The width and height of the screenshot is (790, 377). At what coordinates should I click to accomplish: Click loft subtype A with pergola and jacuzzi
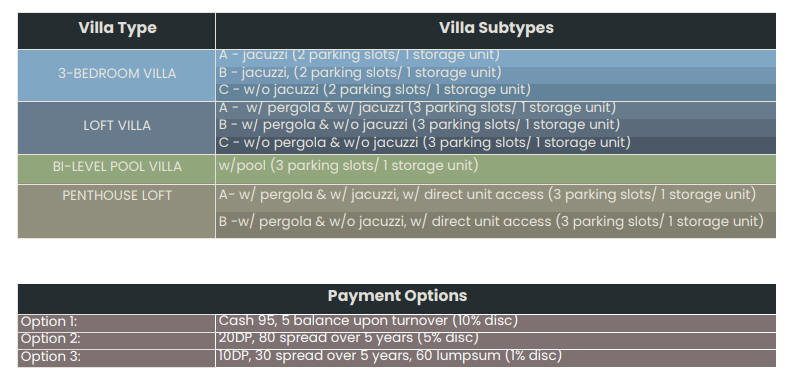click(x=496, y=110)
